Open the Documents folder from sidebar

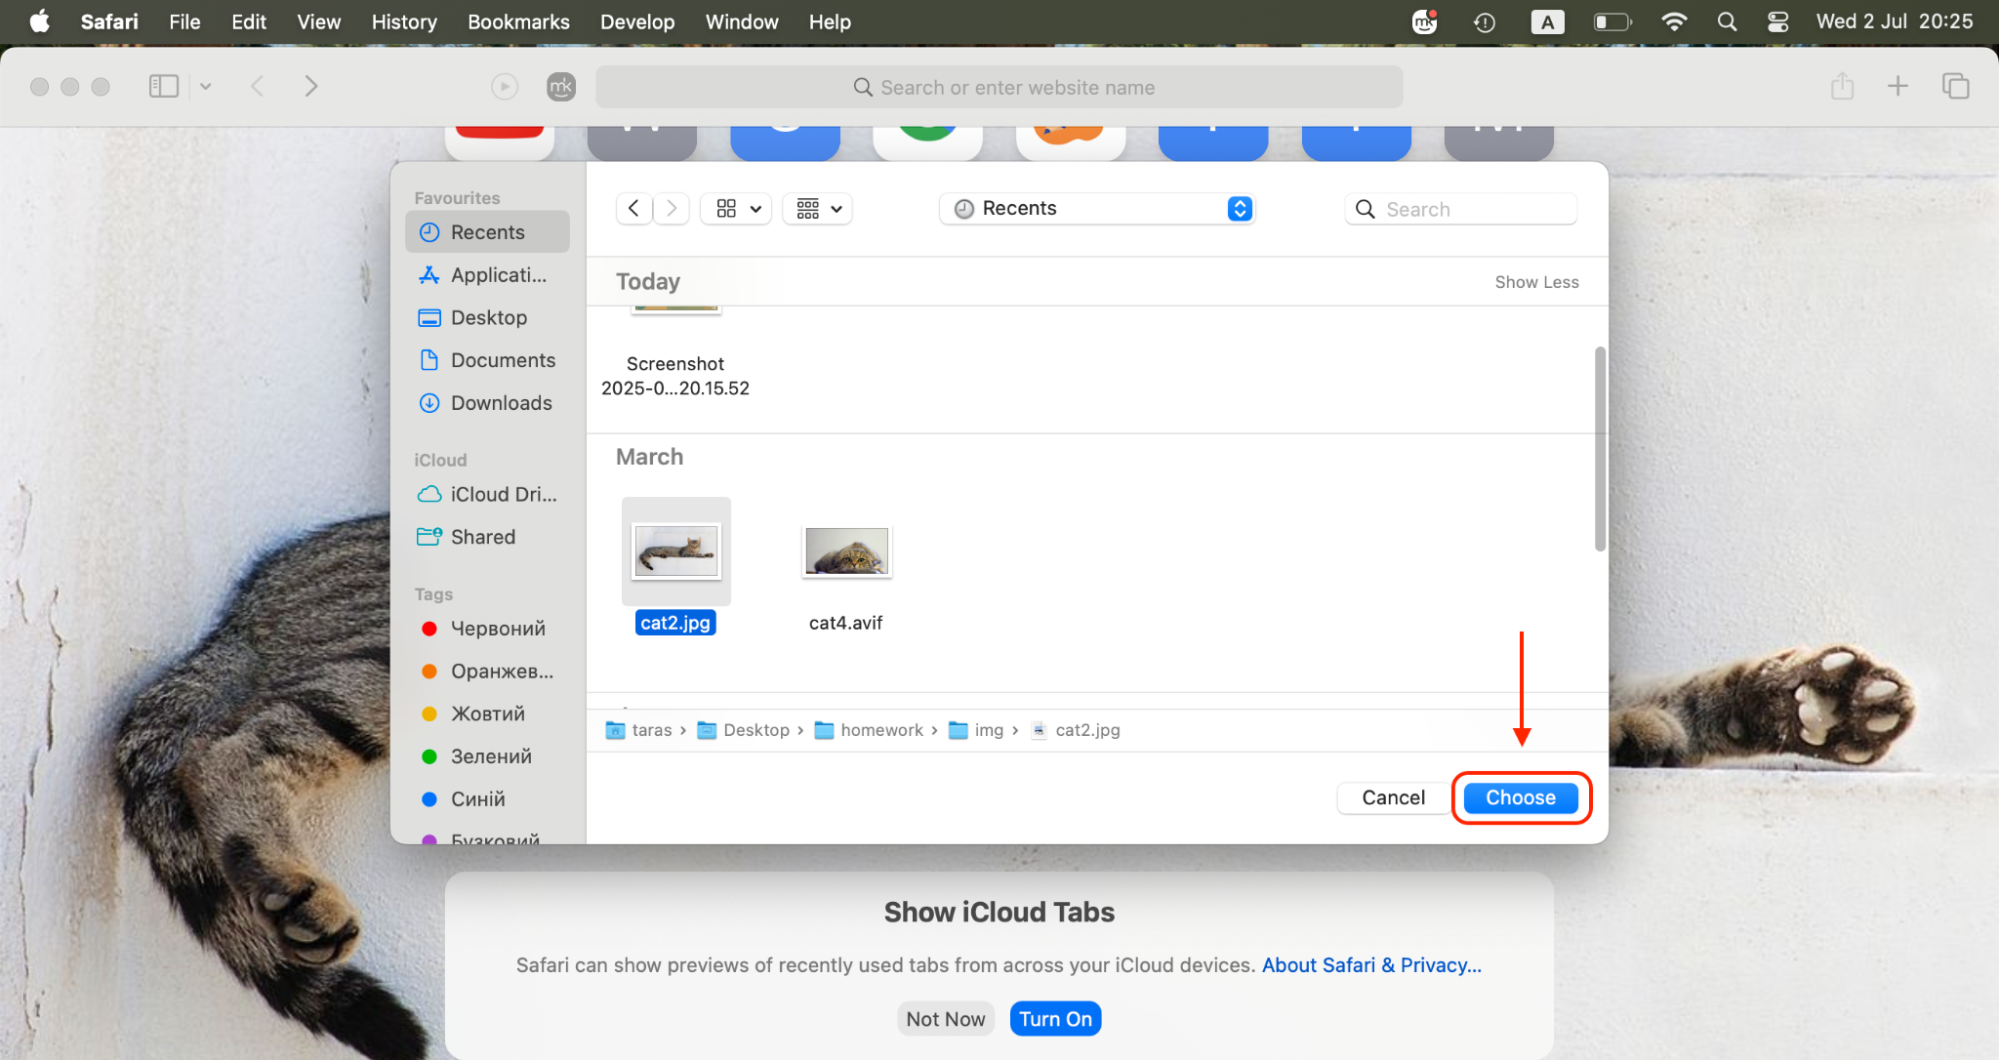(x=503, y=359)
